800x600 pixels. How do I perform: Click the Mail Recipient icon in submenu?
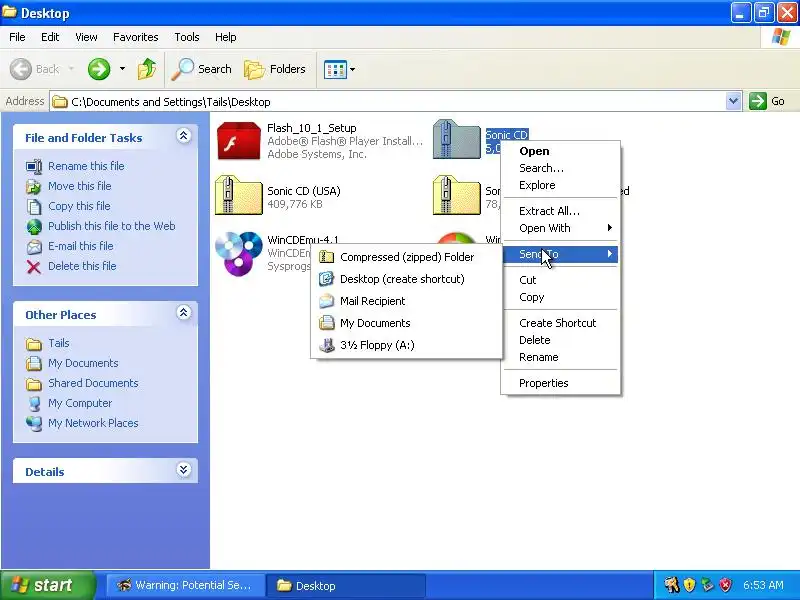(x=327, y=301)
